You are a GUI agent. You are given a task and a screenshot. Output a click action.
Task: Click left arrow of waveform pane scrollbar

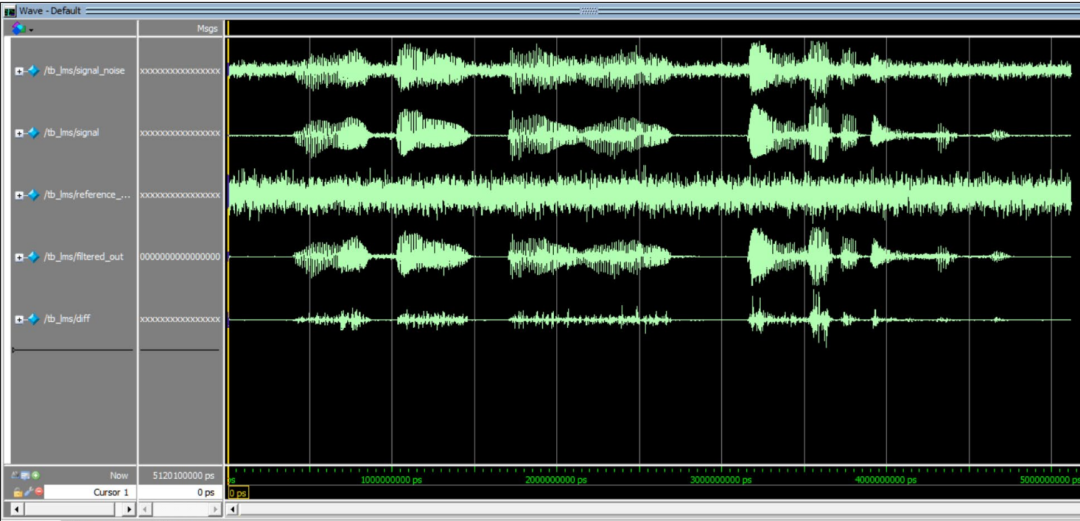pos(233,510)
